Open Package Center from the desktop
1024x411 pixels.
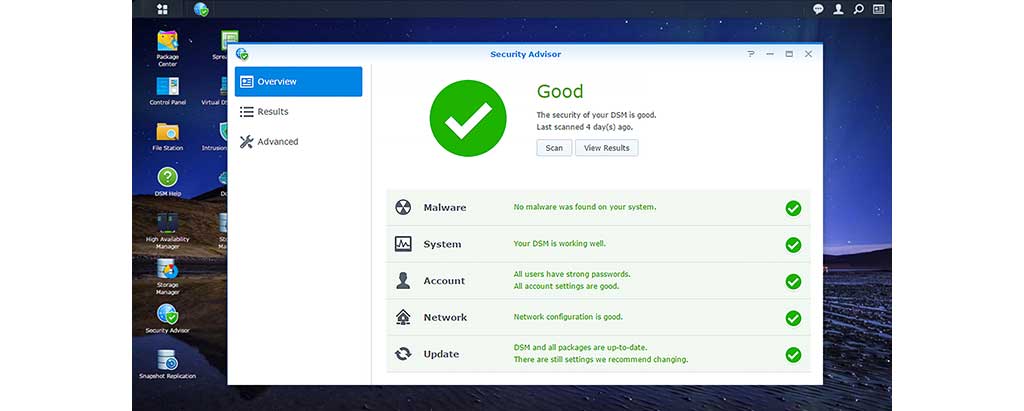point(167,48)
